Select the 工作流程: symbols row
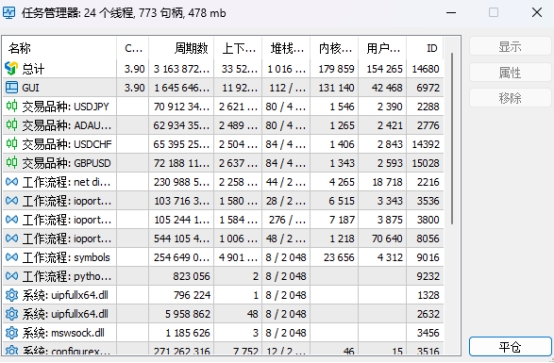This screenshot has width=554, height=363. point(223,257)
